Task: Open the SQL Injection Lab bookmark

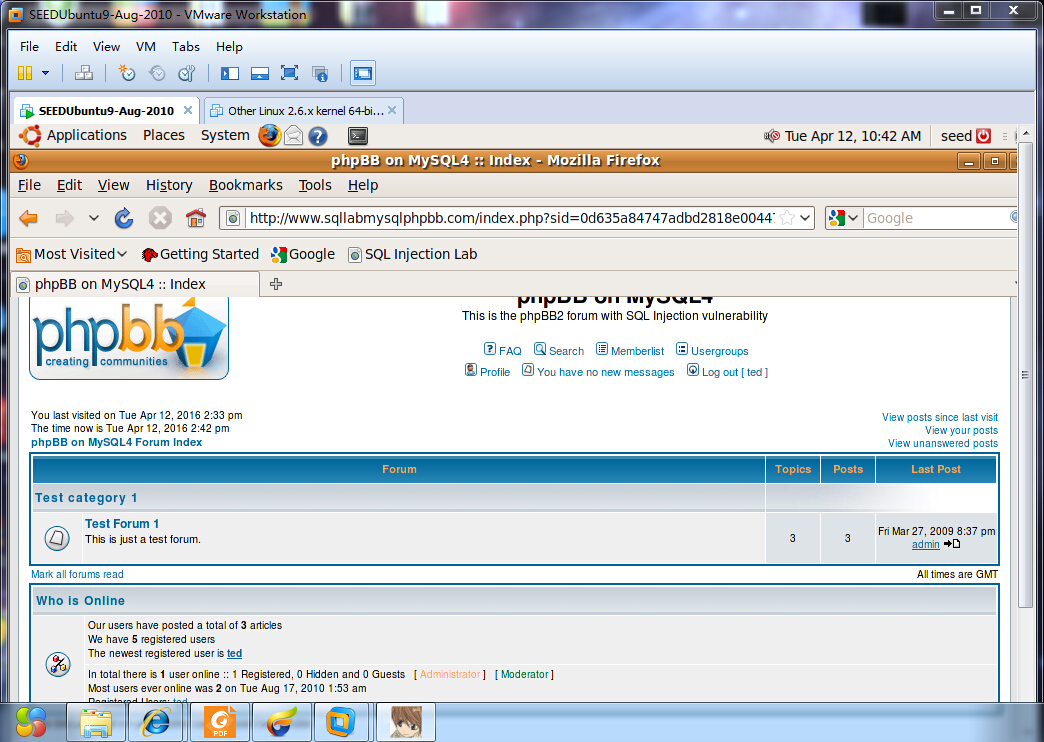Action: (x=413, y=254)
